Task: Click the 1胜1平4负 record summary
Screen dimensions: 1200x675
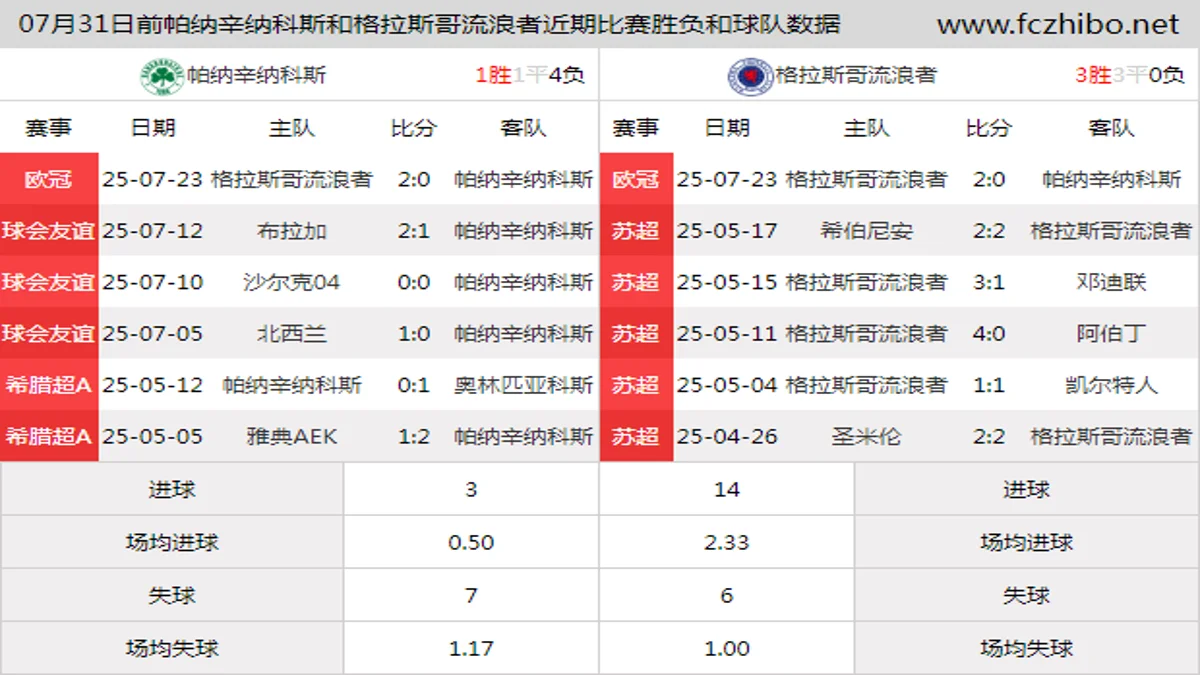Action: pyautogui.click(x=530, y=75)
